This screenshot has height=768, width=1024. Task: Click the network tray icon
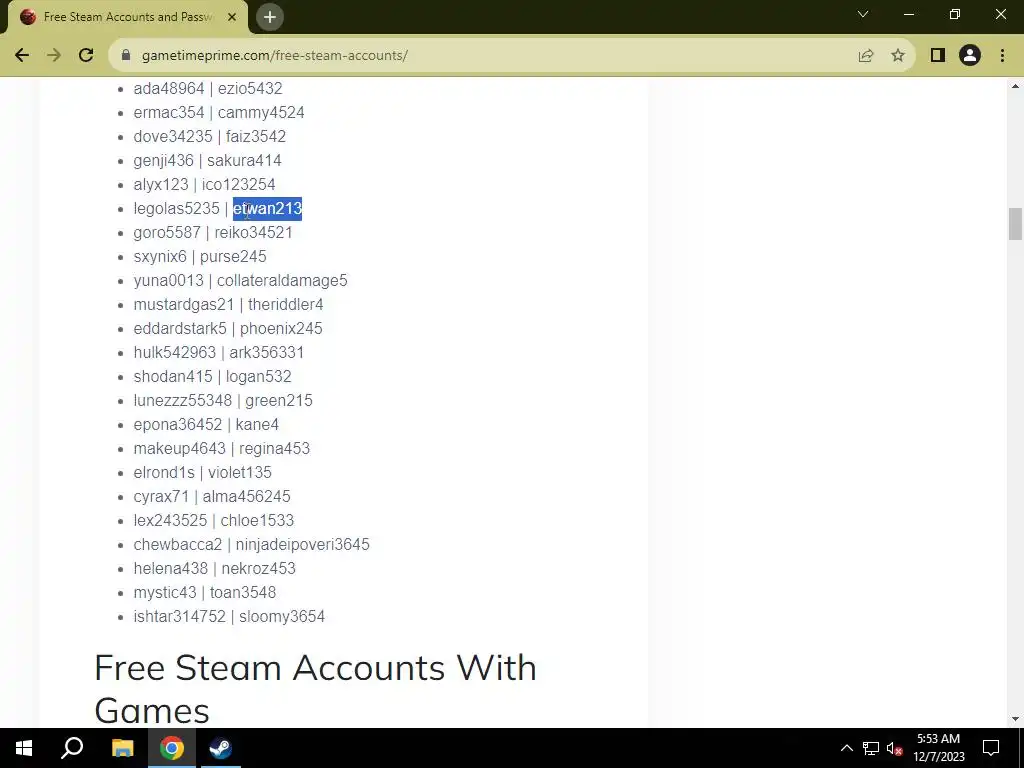[x=871, y=748]
